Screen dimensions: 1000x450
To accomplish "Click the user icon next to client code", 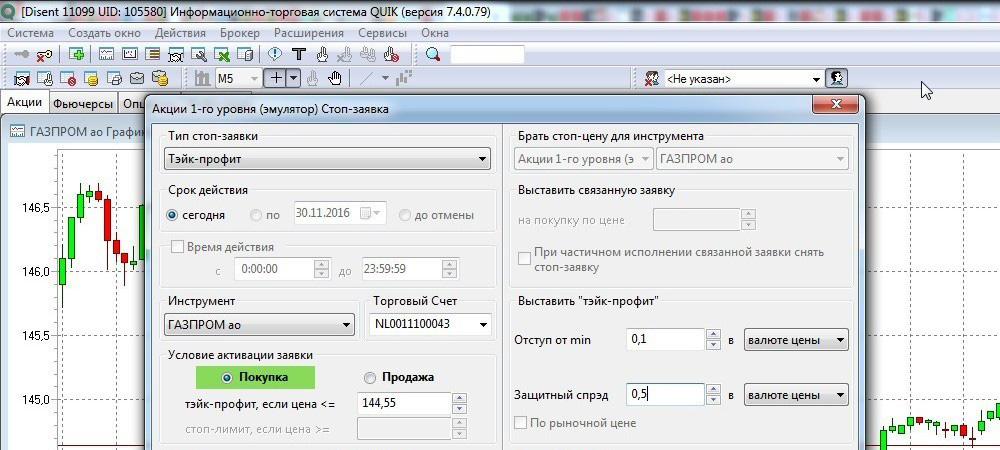I will (x=836, y=78).
